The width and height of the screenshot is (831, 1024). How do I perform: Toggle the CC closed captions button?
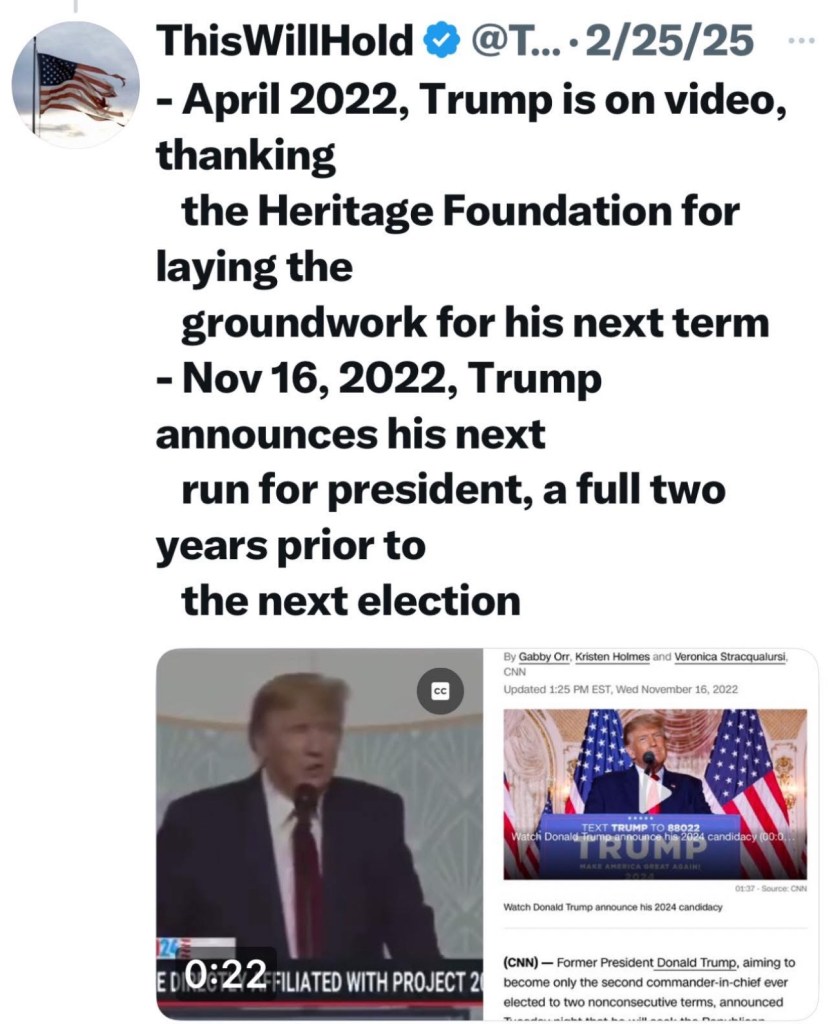[441, 690]
